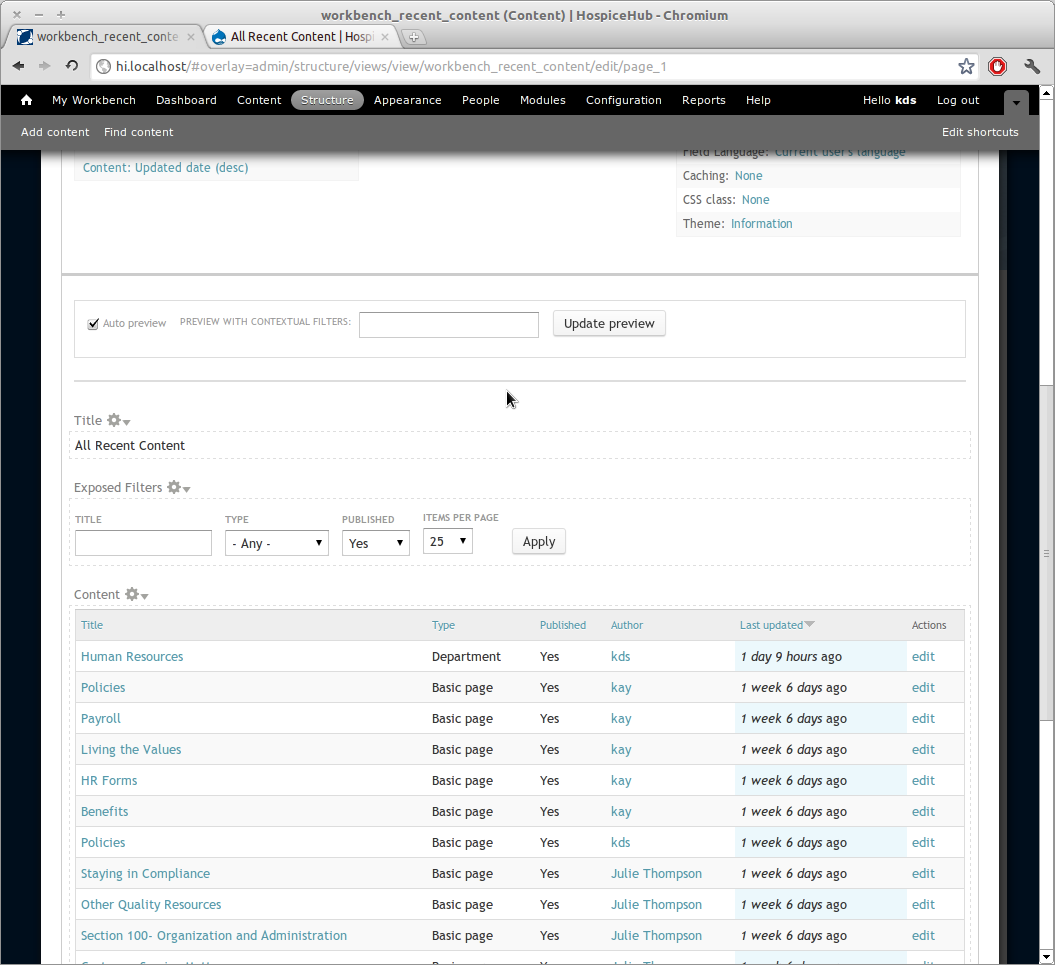Close the workbench_recent_content tab
1055x965 pixels.
pos(191,37)
